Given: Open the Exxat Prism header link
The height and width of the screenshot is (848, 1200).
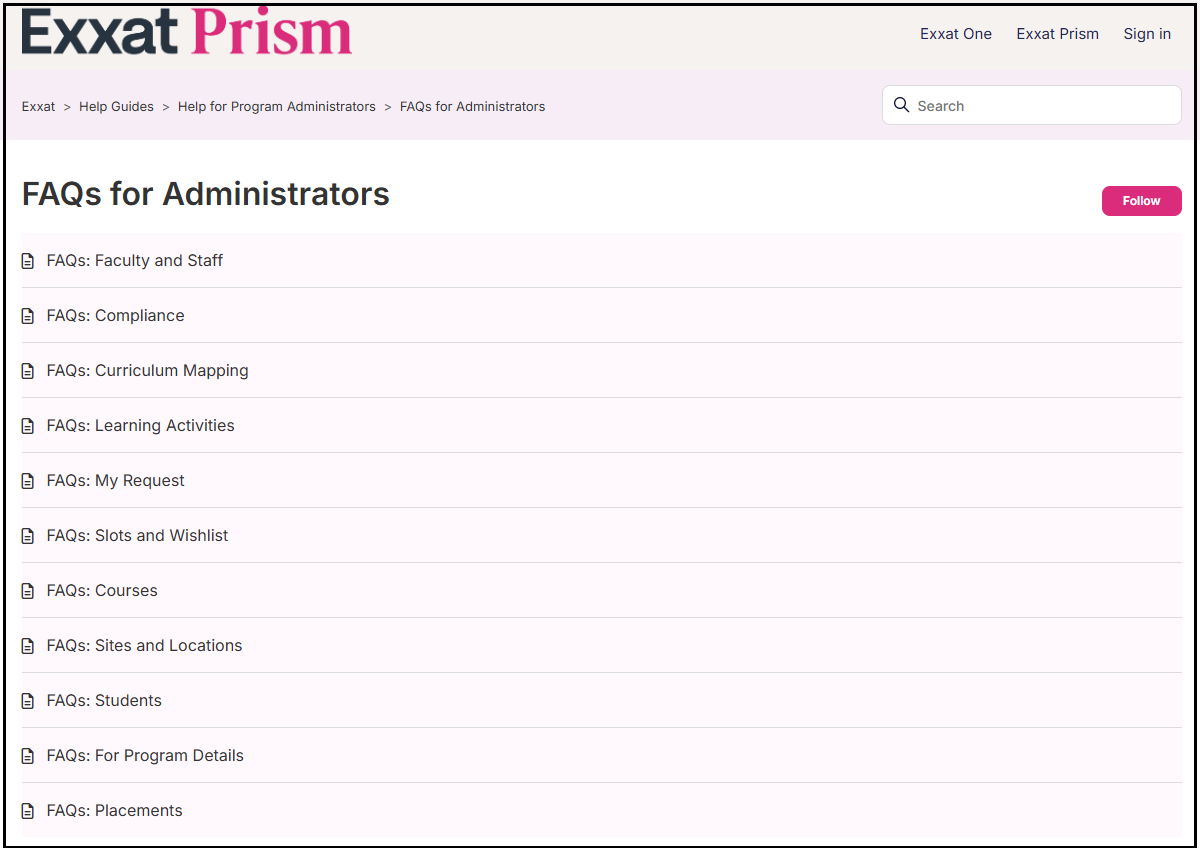Looking at the screenshot, I should (x=1057, y=34).
